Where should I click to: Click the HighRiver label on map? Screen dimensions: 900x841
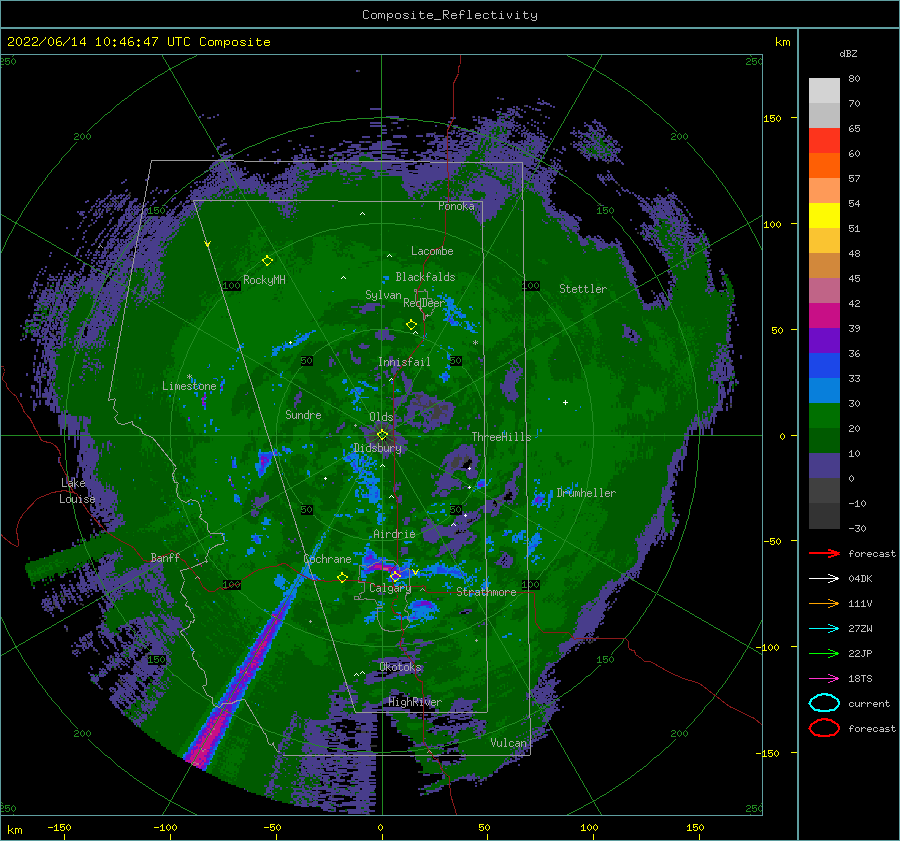coord(414,702)
